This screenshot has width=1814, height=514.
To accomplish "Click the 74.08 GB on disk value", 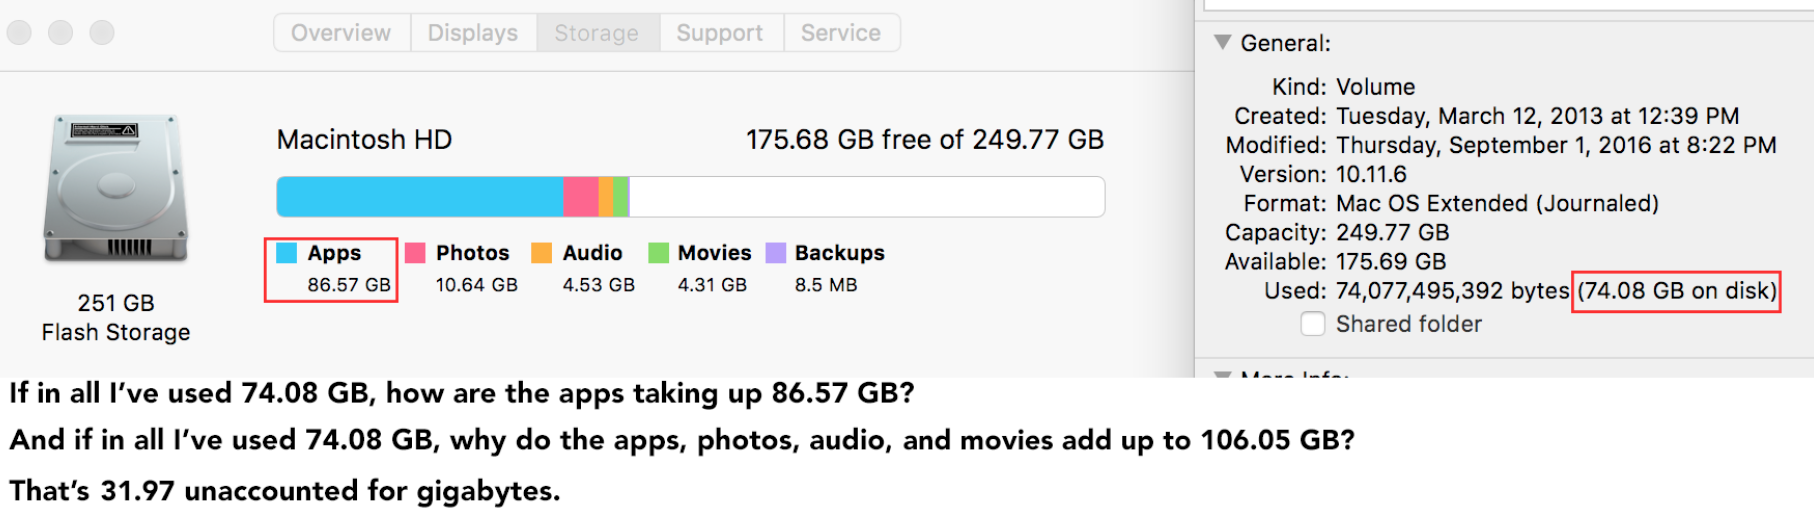I will pyautogui.click(x=1676, y=291).
